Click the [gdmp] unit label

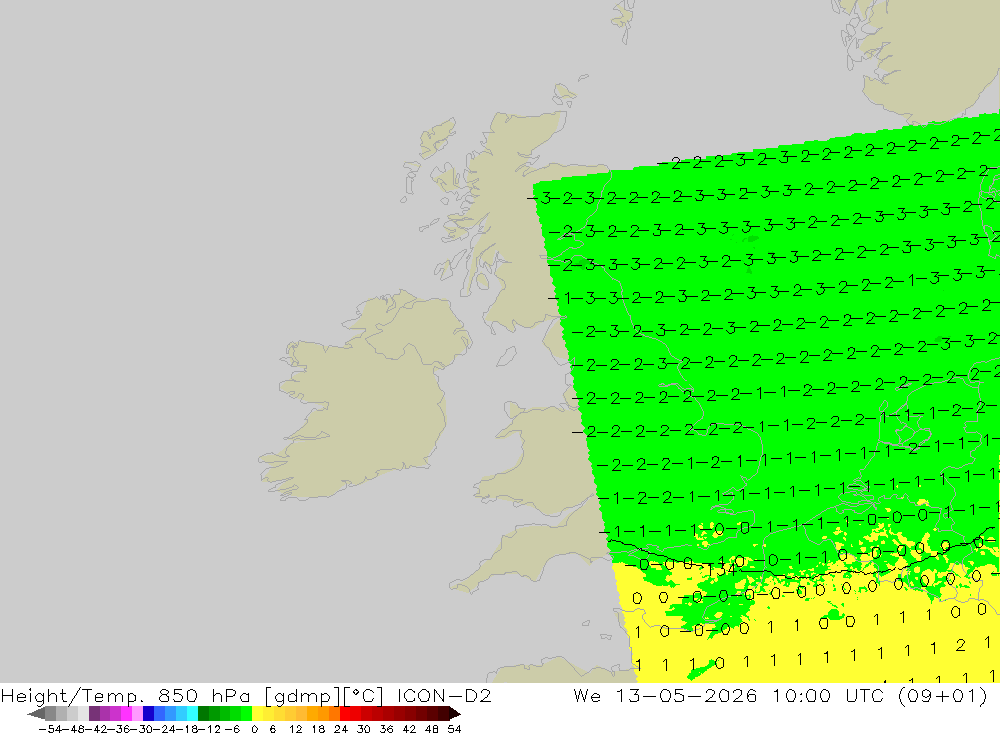coord(301,696)
